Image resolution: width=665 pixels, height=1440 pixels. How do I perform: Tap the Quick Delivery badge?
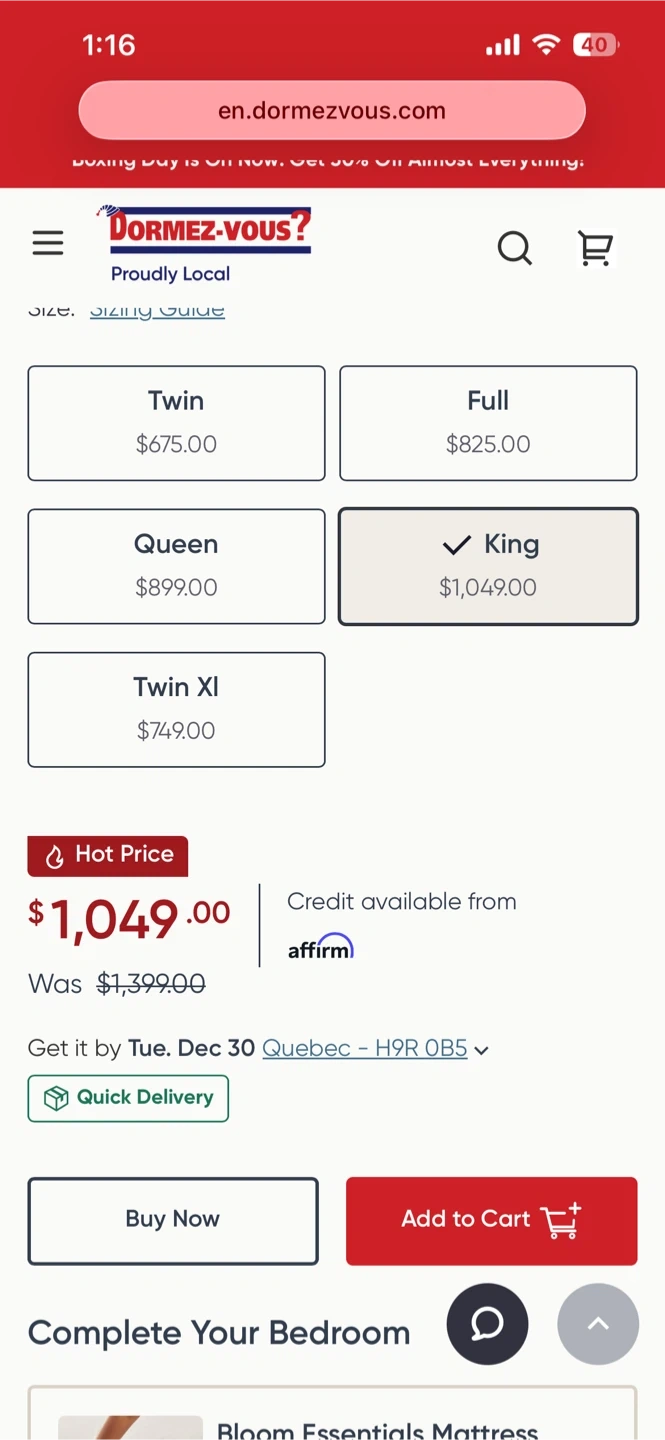(128, 1098)
